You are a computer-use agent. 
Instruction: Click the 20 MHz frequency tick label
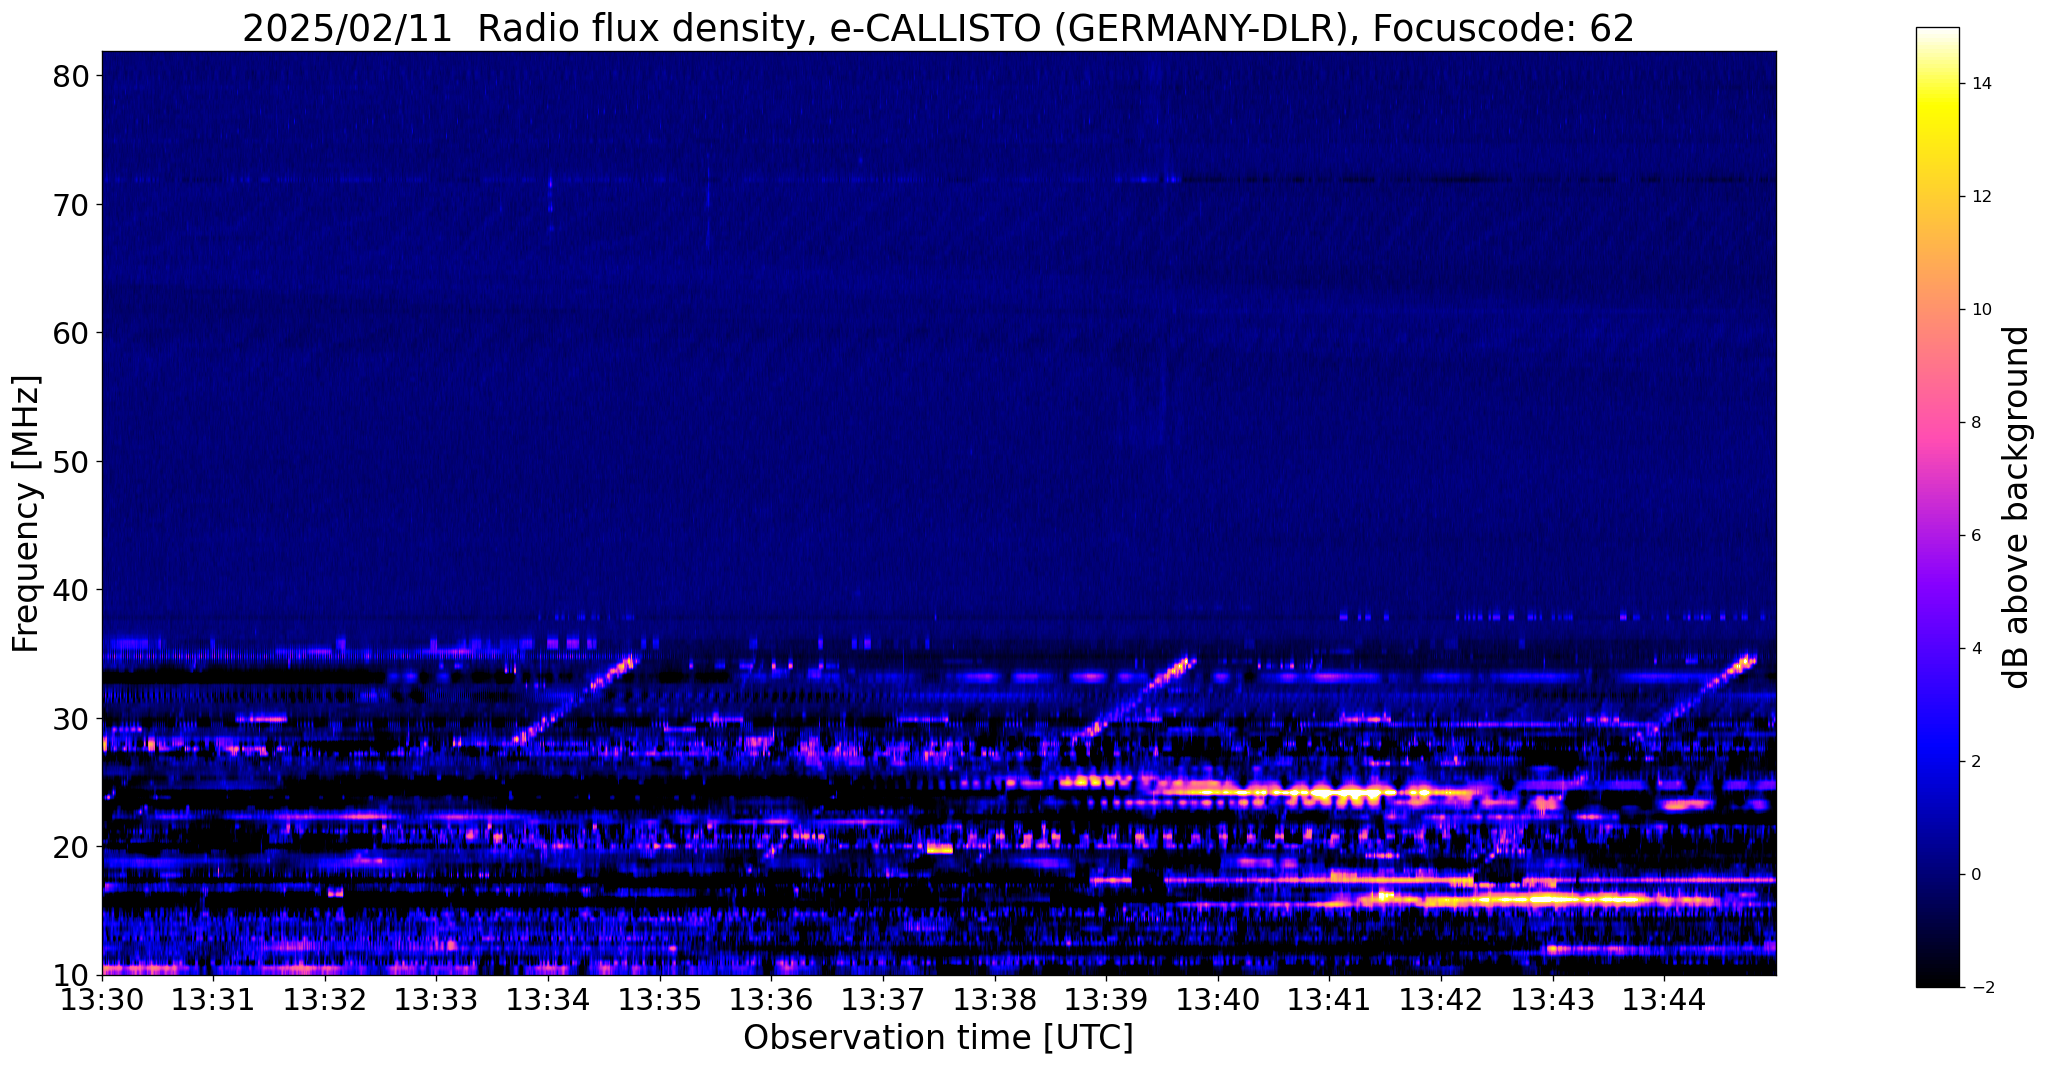click(71, 847)
